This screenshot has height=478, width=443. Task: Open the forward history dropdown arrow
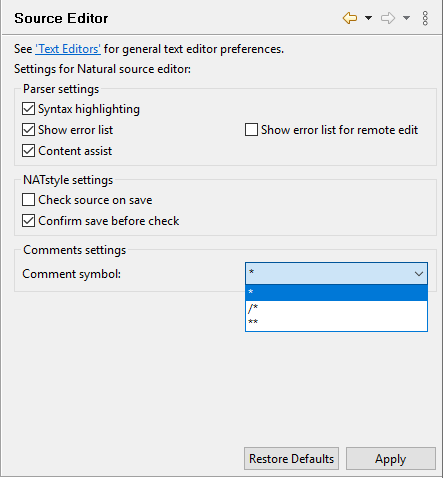406,18
